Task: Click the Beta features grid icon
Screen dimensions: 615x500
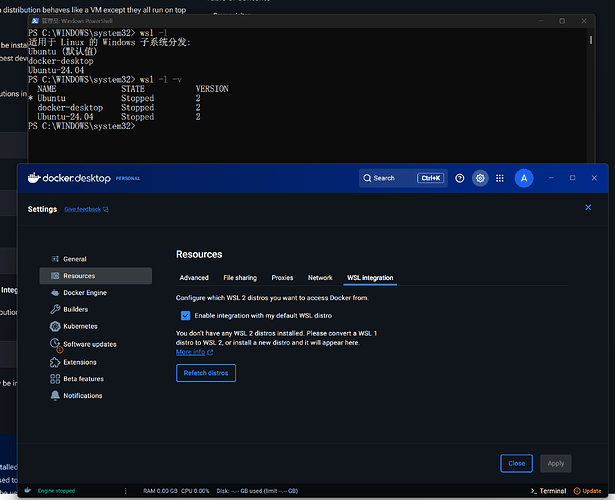Action: [x=55, y=379]
